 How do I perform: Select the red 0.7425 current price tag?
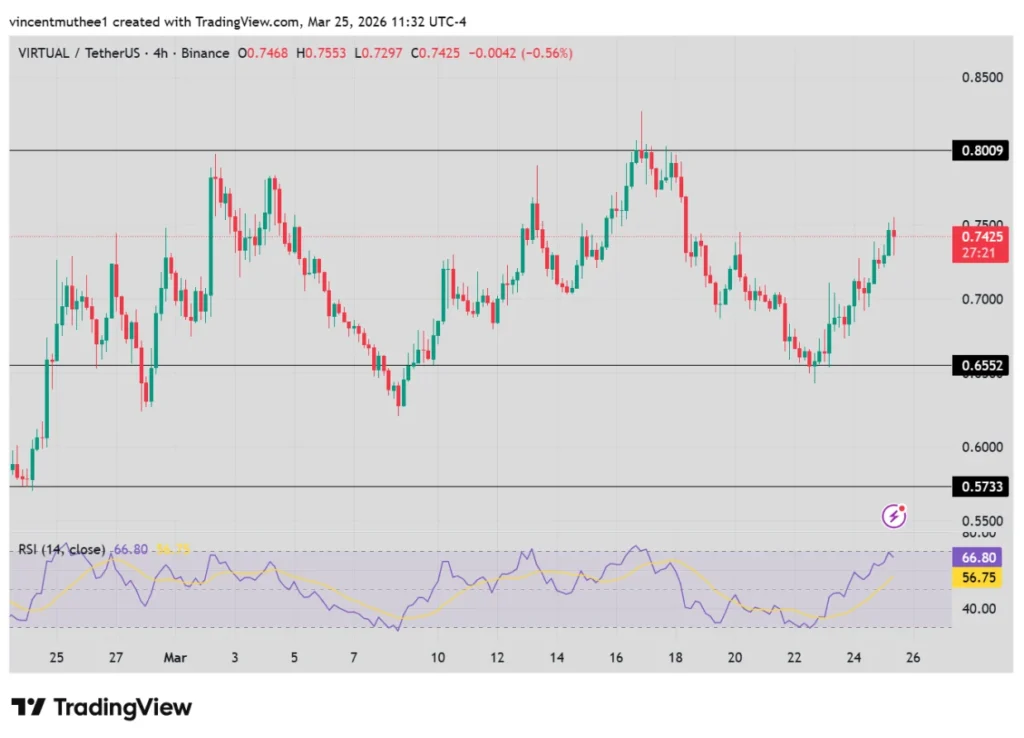[x=980, y=237]
